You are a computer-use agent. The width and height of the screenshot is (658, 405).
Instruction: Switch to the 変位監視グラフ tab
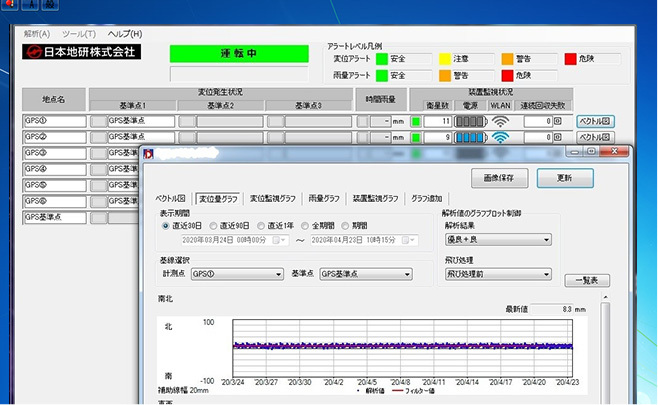pos(273,199)
